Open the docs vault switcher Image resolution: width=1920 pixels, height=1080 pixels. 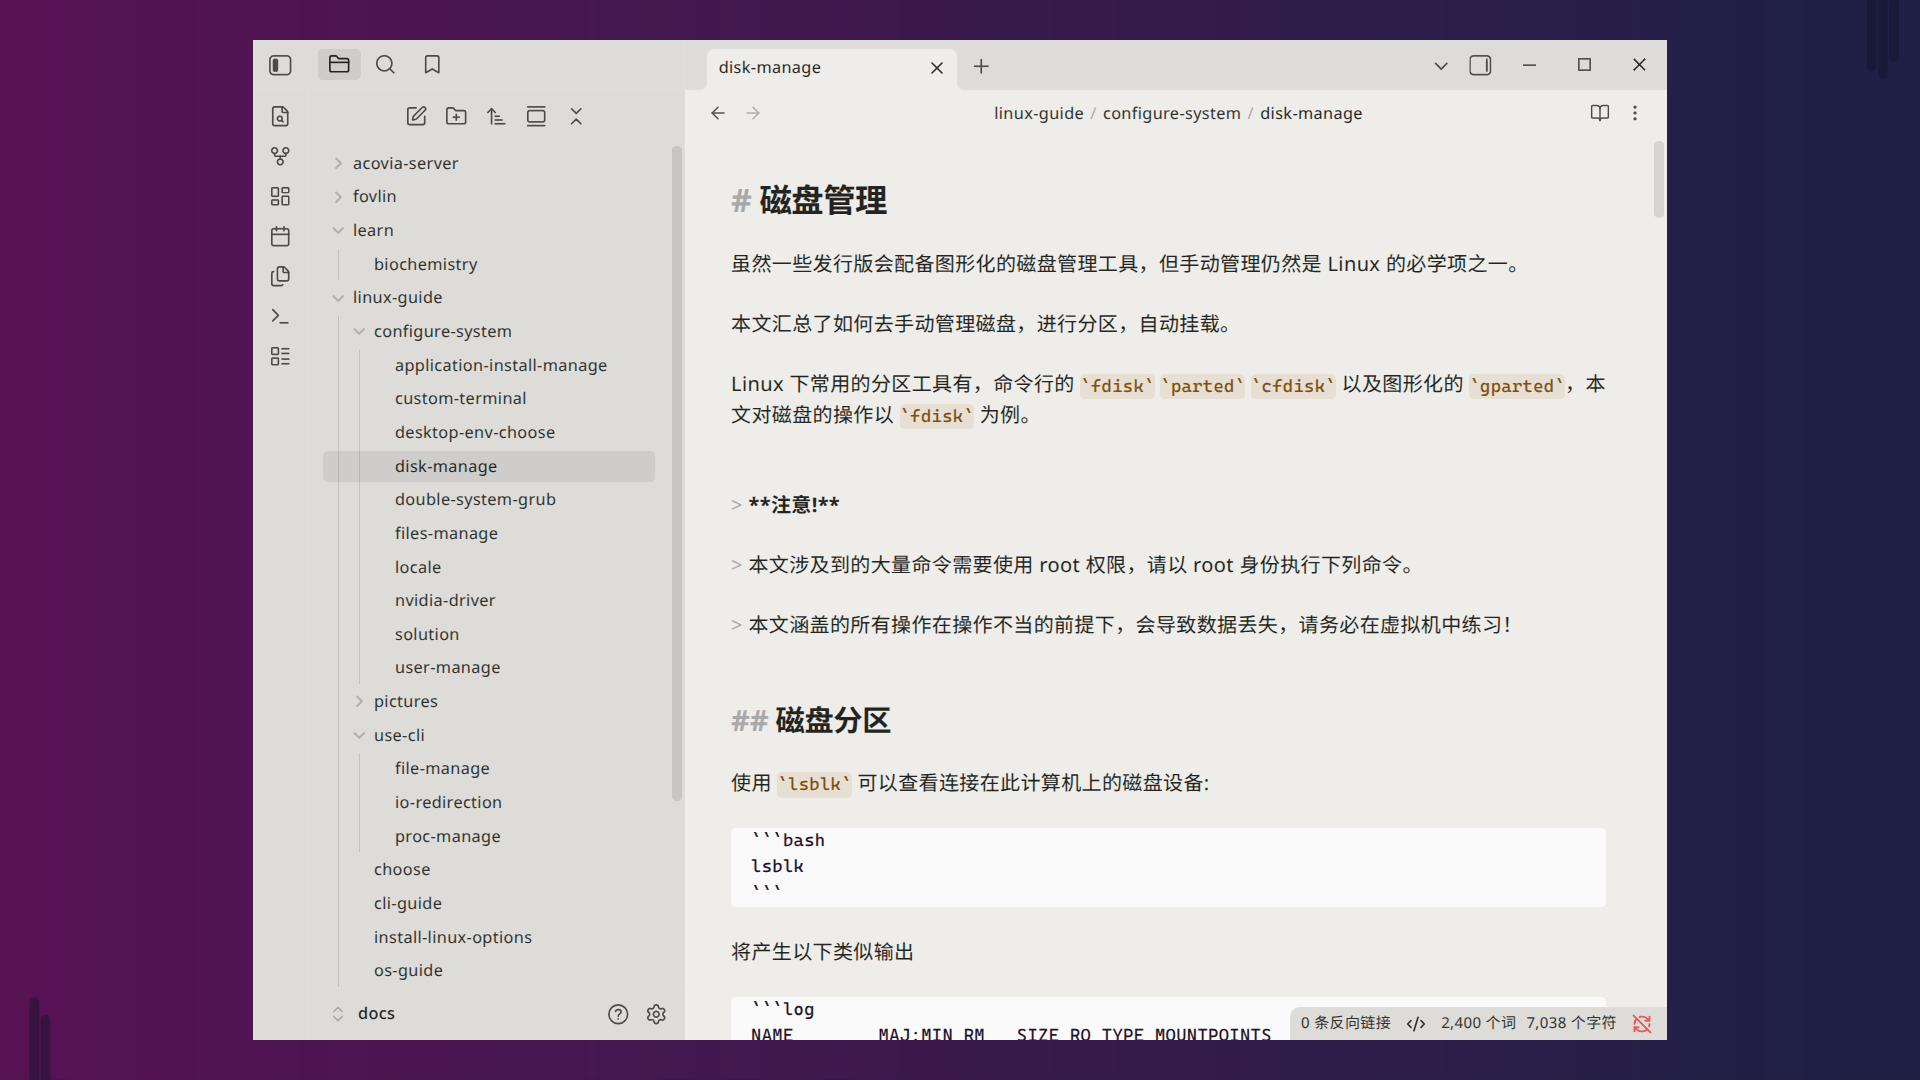[364, 1013]
